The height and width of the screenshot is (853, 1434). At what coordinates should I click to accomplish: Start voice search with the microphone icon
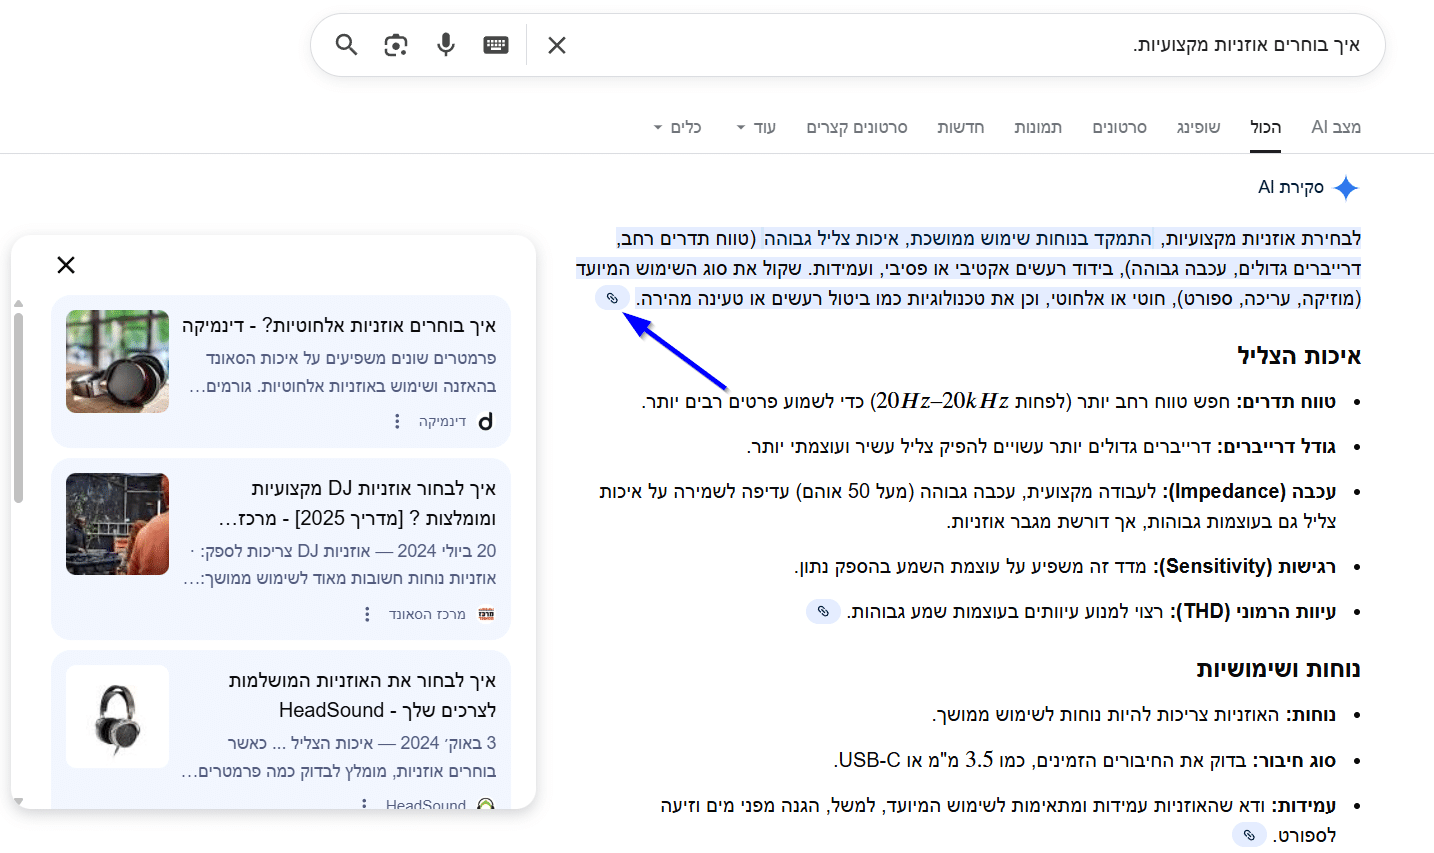[x=445, y=45]
